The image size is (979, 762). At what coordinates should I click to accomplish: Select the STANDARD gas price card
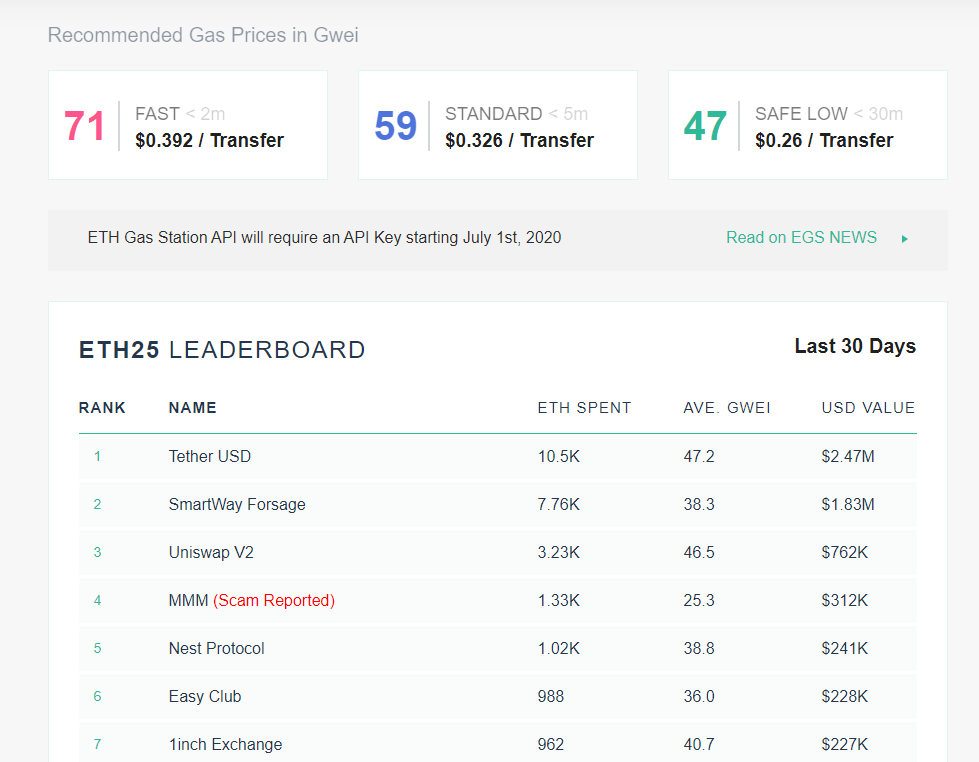498,125
